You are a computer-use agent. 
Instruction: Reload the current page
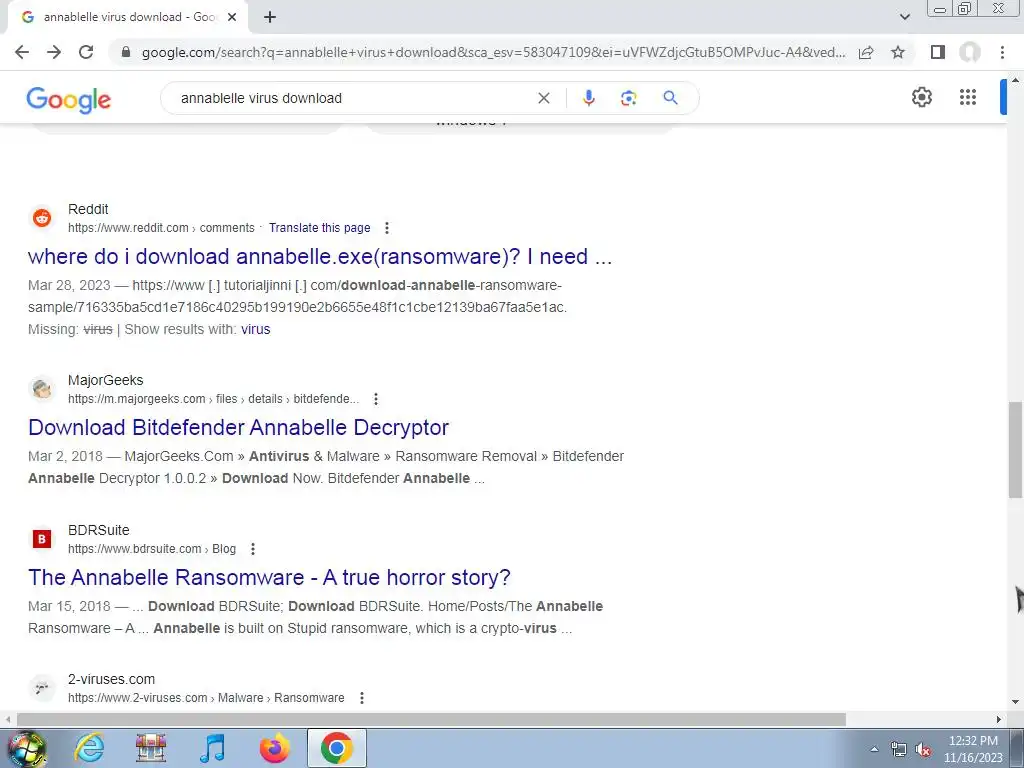click(86, 52)
